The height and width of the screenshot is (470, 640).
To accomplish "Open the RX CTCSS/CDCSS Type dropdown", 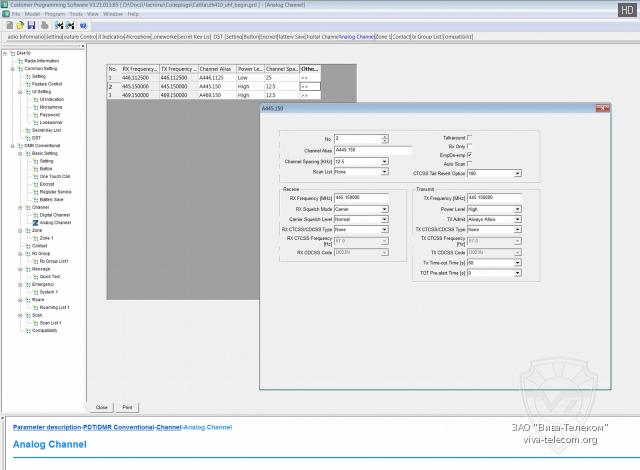I will pyautogui.click(x=384, y=229).
